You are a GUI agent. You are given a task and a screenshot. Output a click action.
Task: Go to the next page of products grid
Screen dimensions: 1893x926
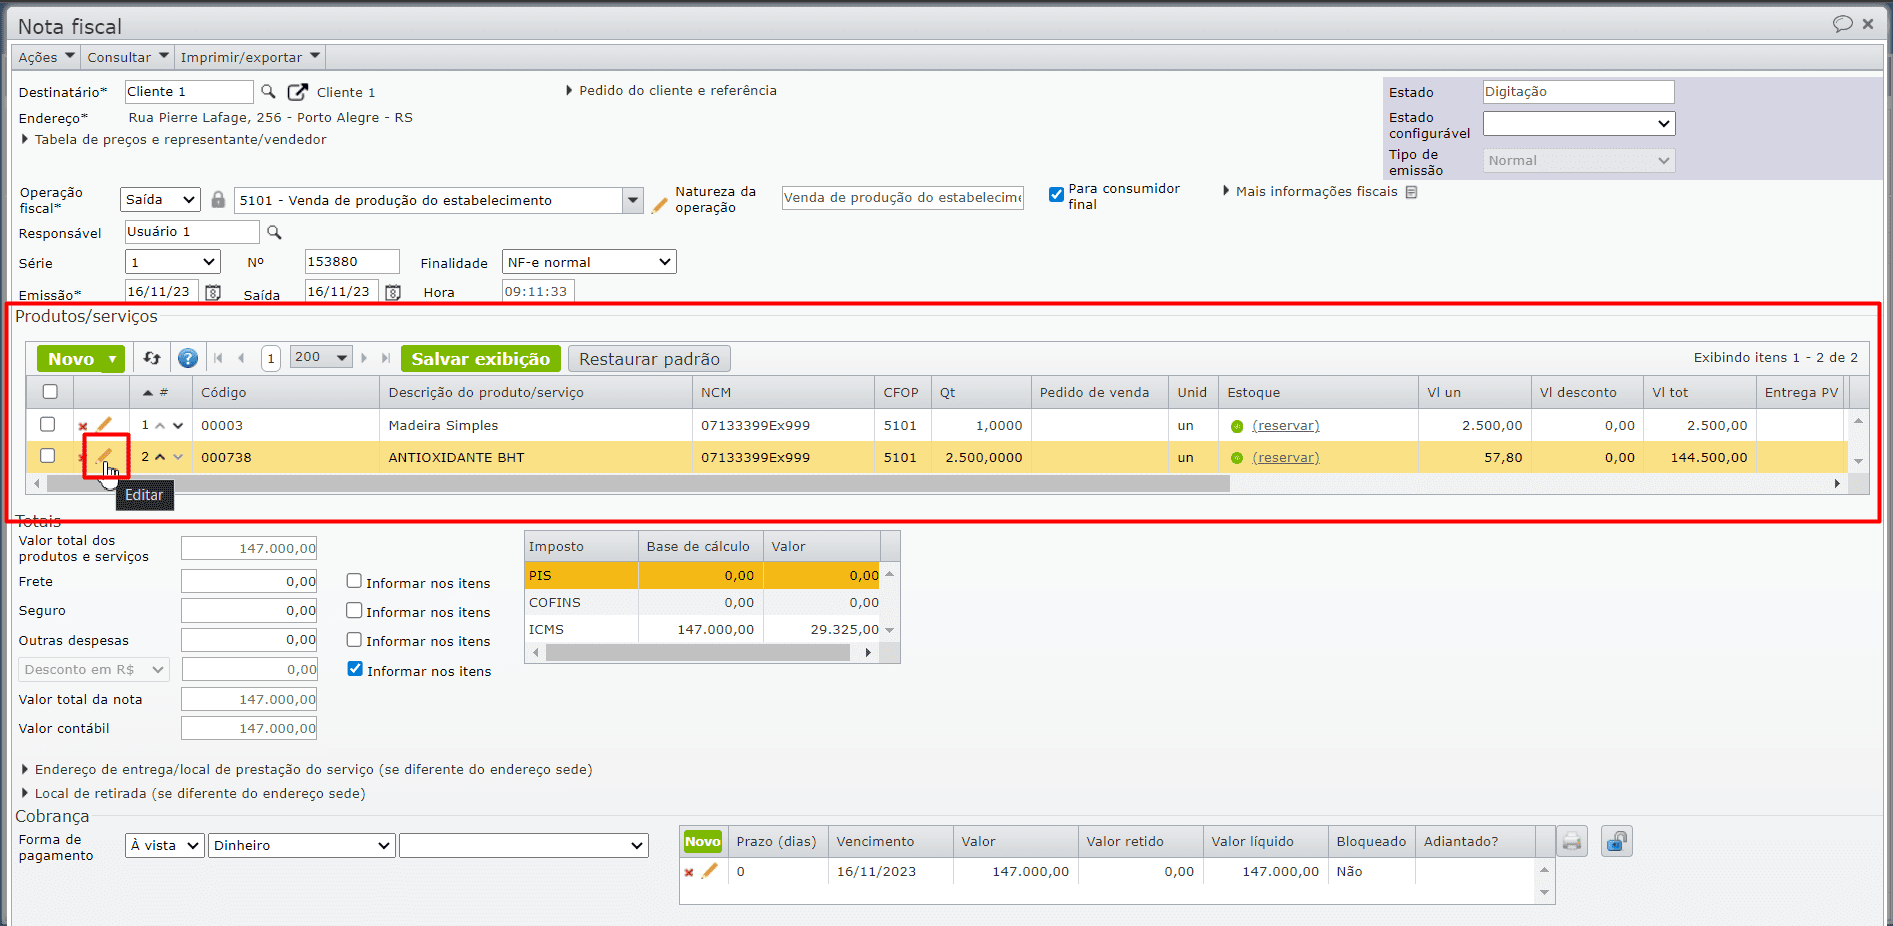pos(364,358)
